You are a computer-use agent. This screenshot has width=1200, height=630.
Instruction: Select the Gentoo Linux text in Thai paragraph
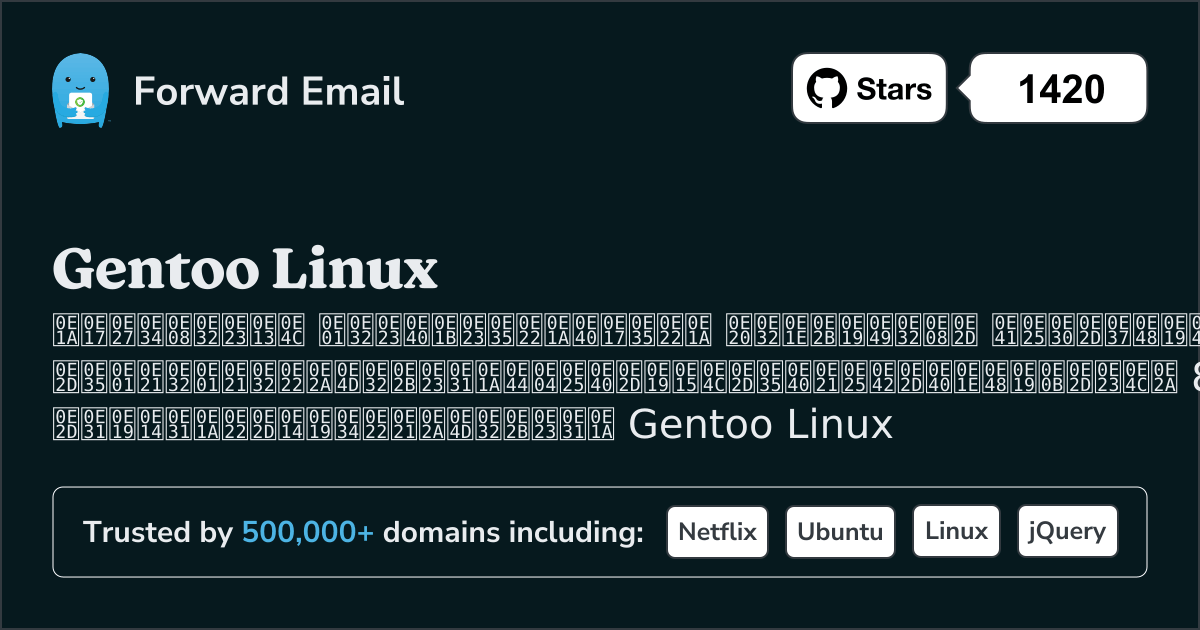tap(762, 424)
